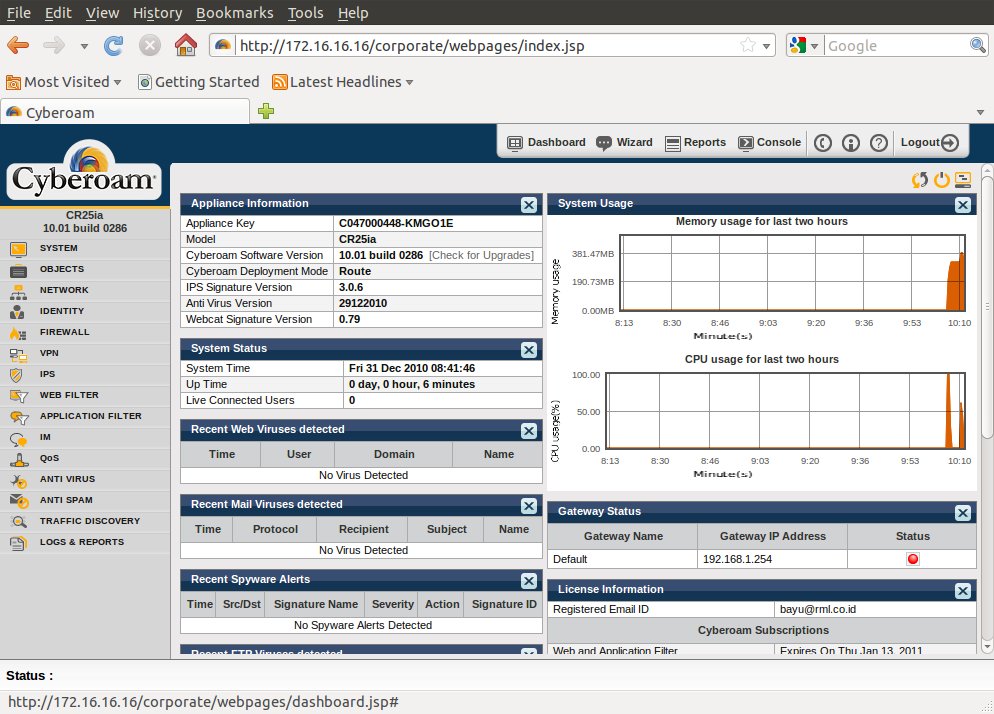
Task: Click the VPN icon in the sidebar
Action: click(x=18, y=353)
